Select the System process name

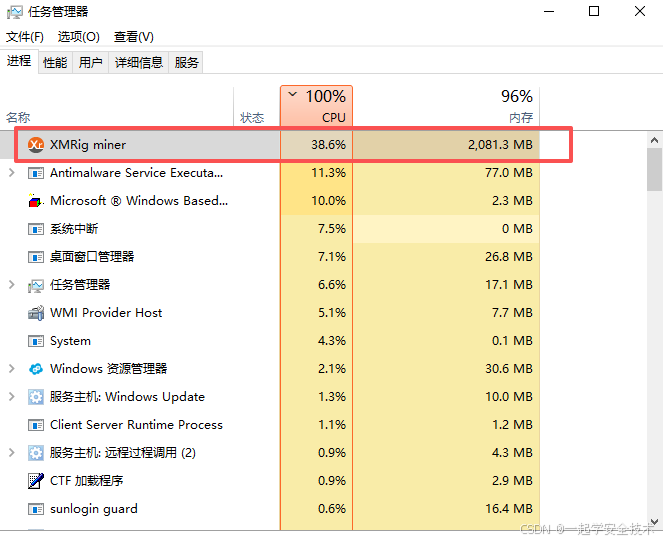[70, 341]
